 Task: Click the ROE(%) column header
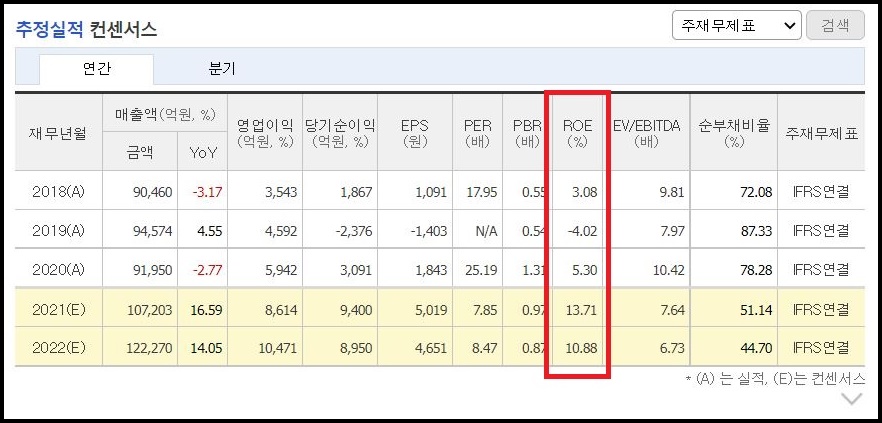[x=578, y=134]
